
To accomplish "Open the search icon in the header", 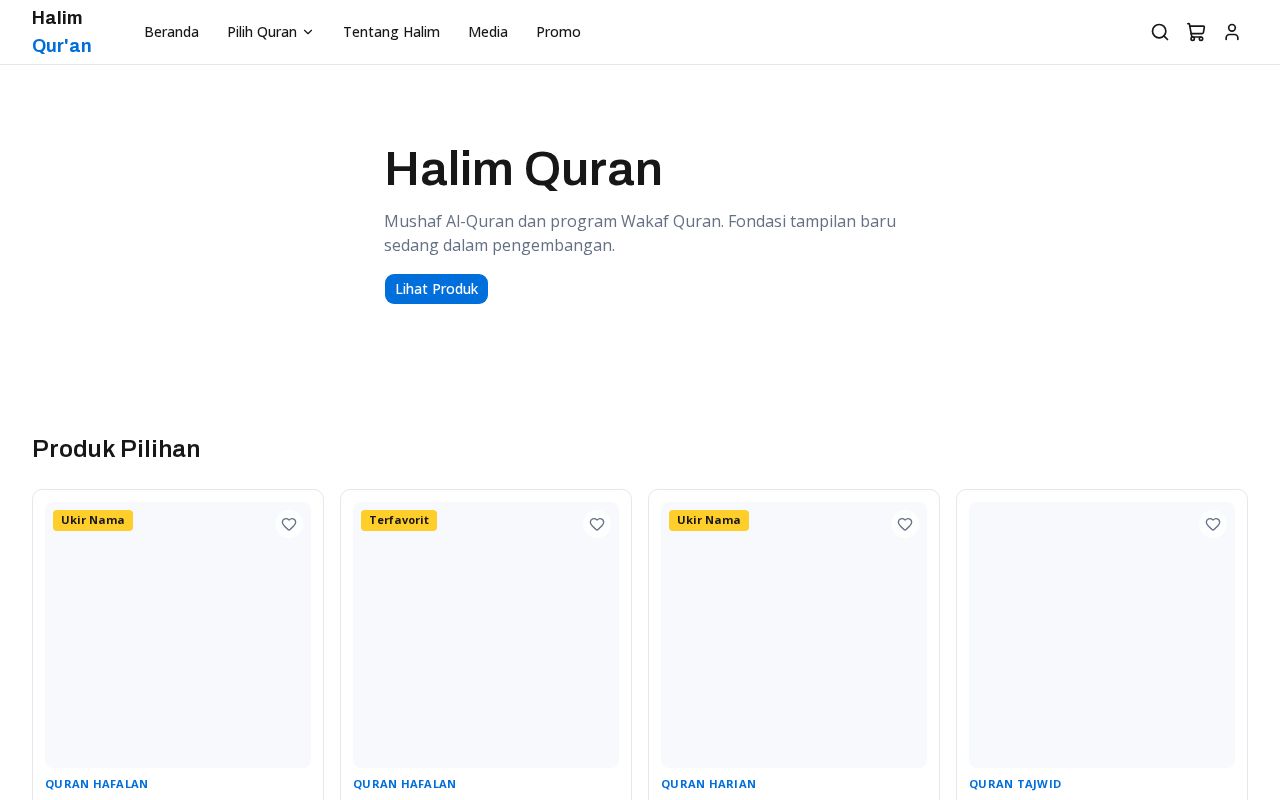I will (1160, 32).
